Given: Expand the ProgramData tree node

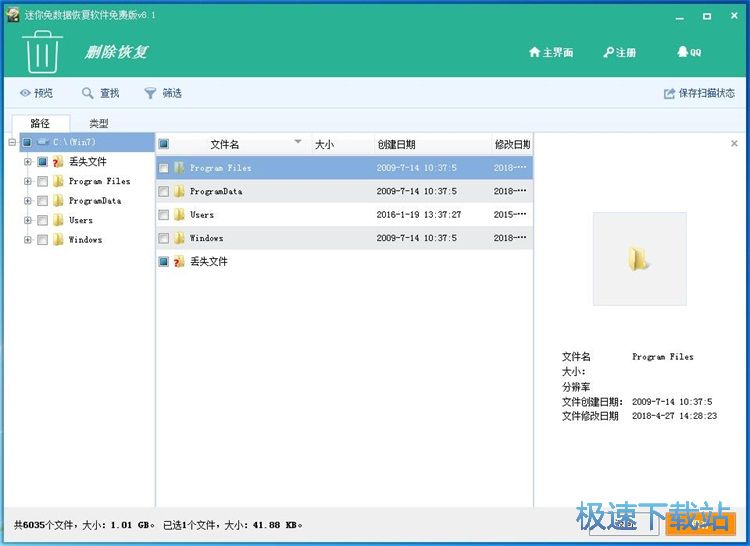Looking at the screenshot, I should coord(28,201).
